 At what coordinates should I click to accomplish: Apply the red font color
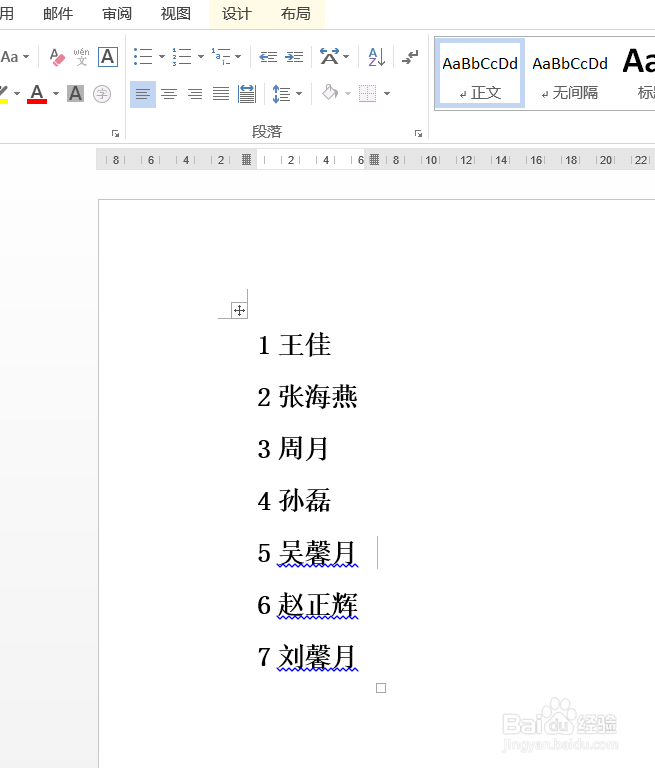tap(37, 94)
